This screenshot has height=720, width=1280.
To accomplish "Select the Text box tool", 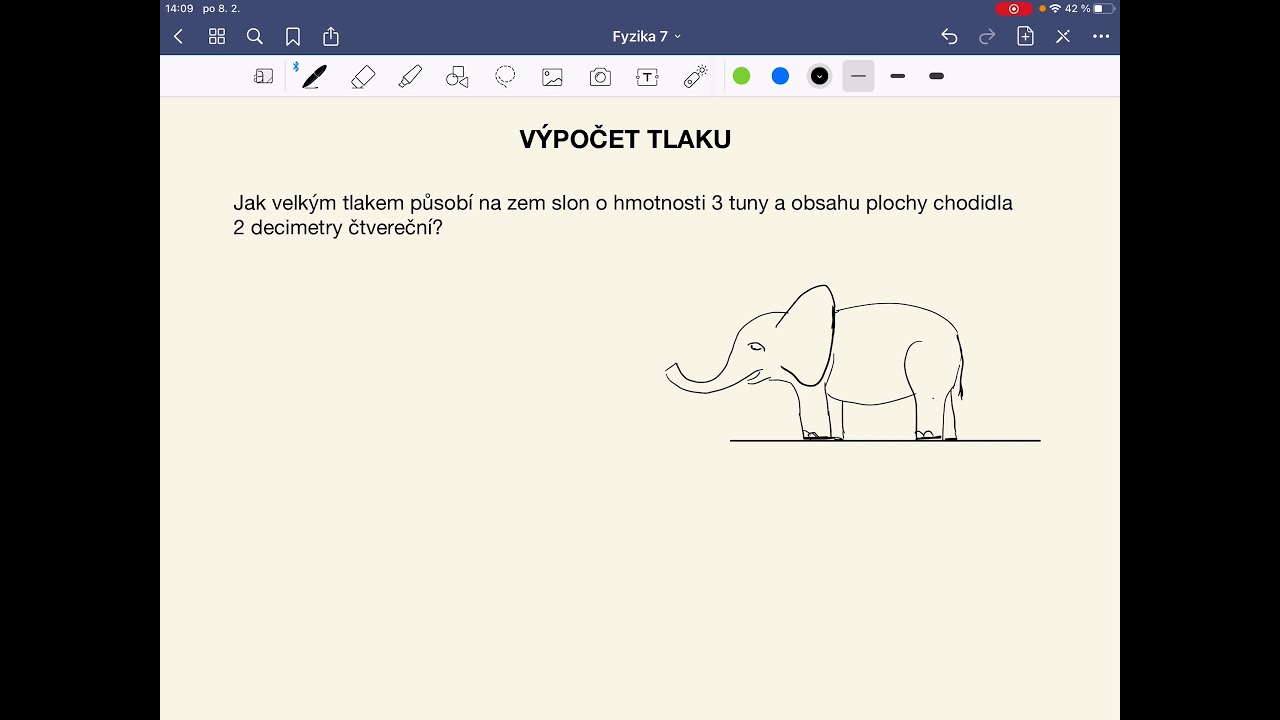I will coord(648,77).
